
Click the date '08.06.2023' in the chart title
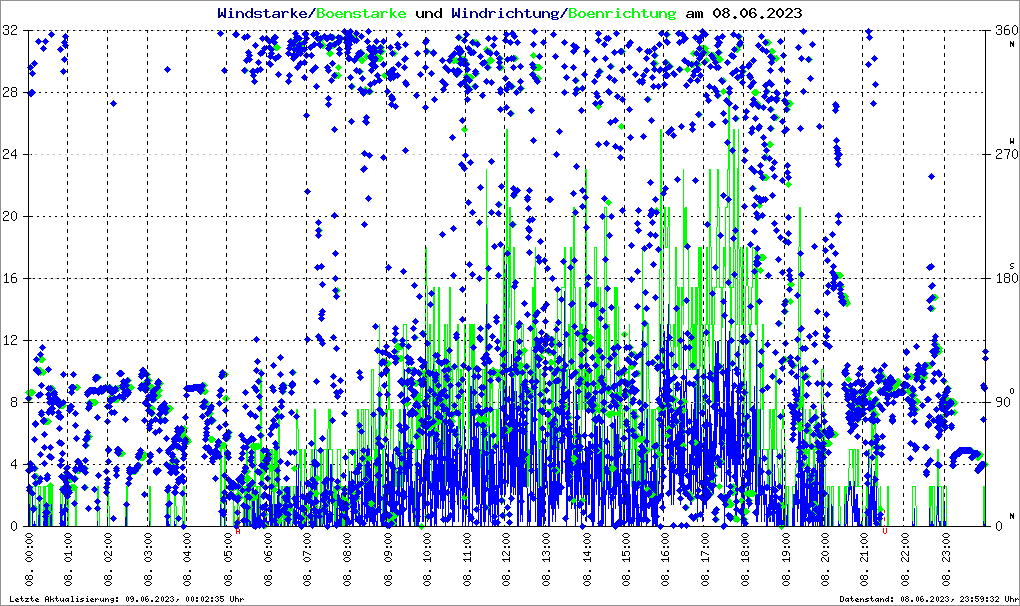757,13
